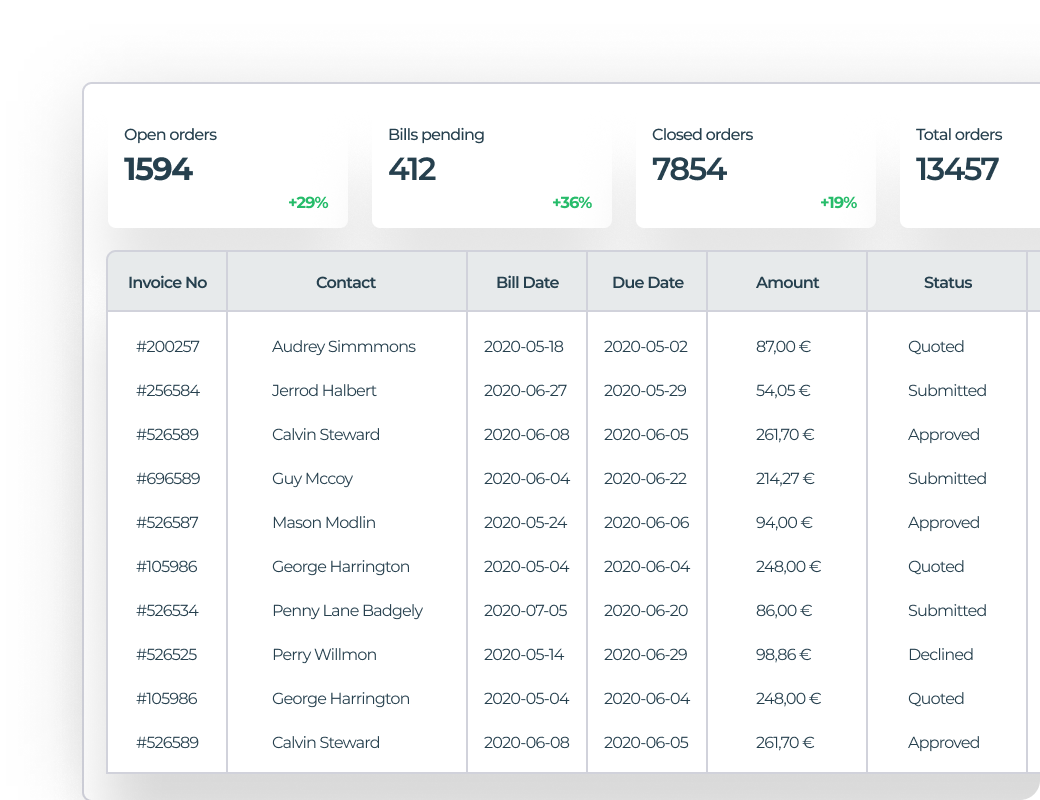Select contact Audrey Simmmons
The width and height of the screenshot is (1040, 800).
pyautogui.click(x=344, y=346)
